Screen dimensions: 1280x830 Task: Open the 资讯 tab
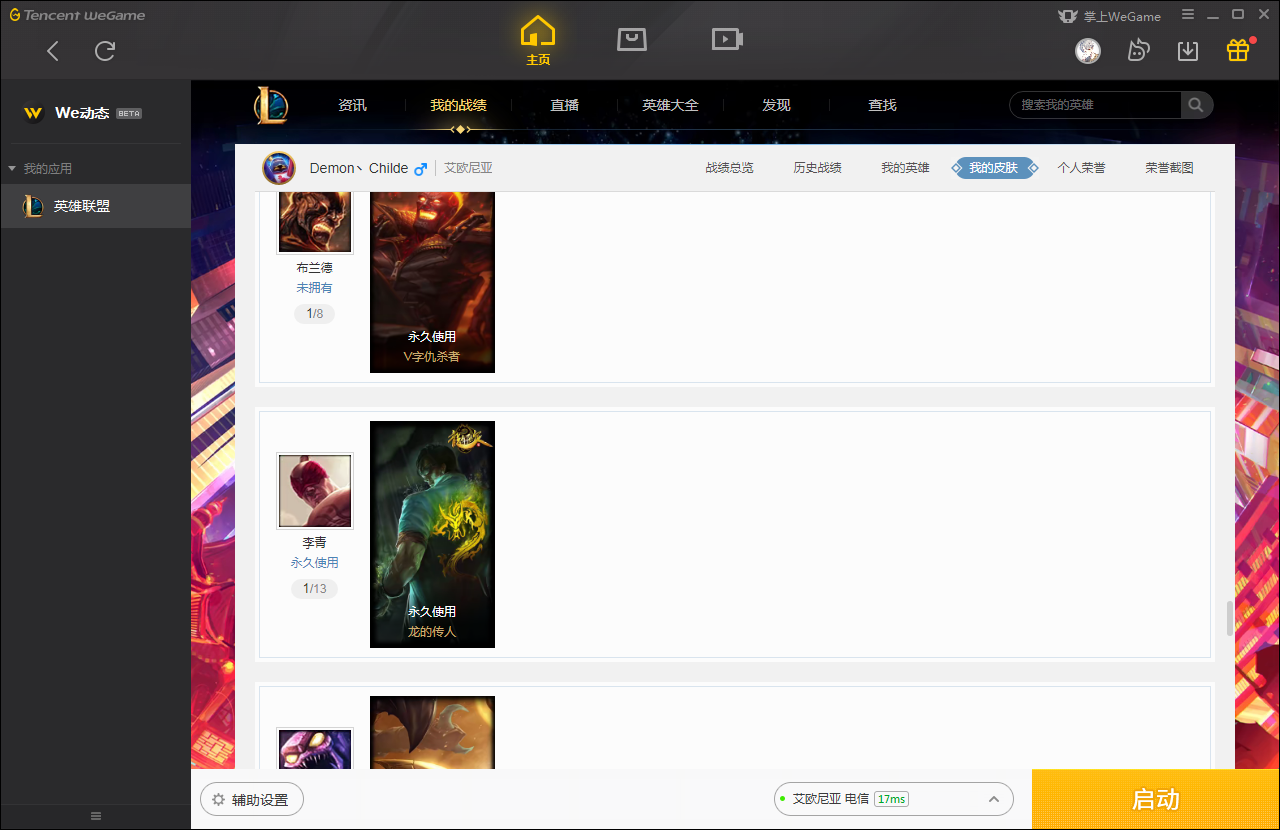click(352, 105)
